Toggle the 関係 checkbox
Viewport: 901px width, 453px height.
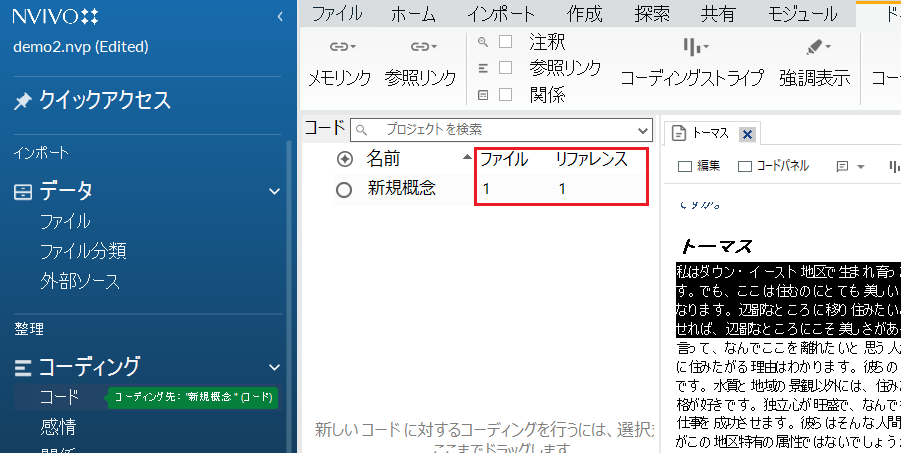(x=506, y=94)
